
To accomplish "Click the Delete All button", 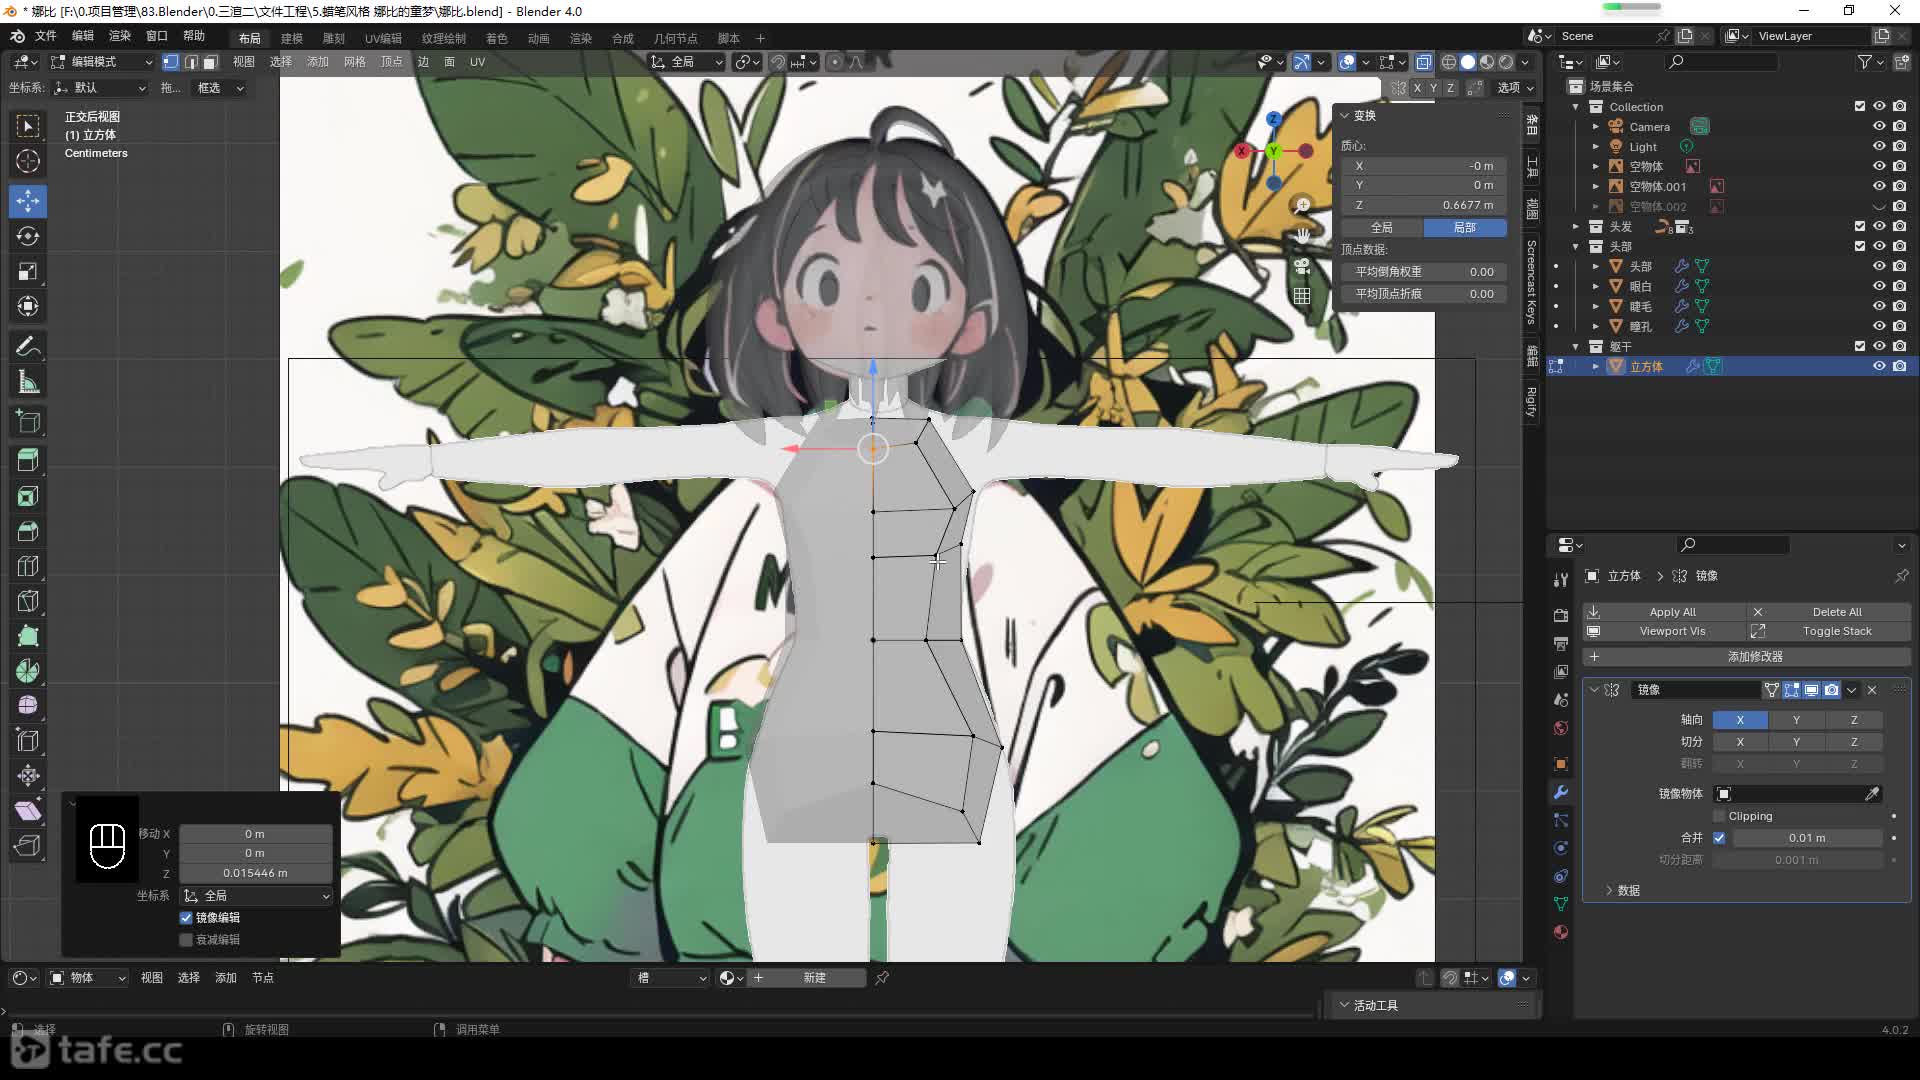I will (x=1829, y=612).
